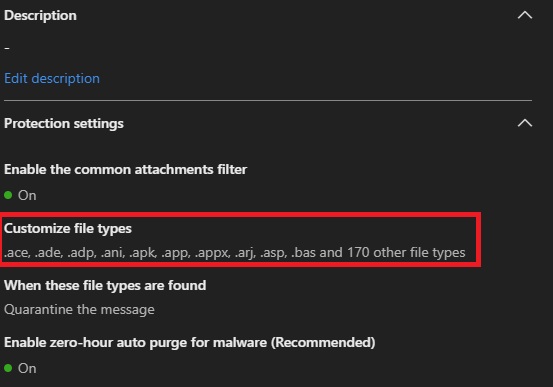Click the .appx entry in the file types list
This screenshot has height=387, width=553.
coord(213,253)
